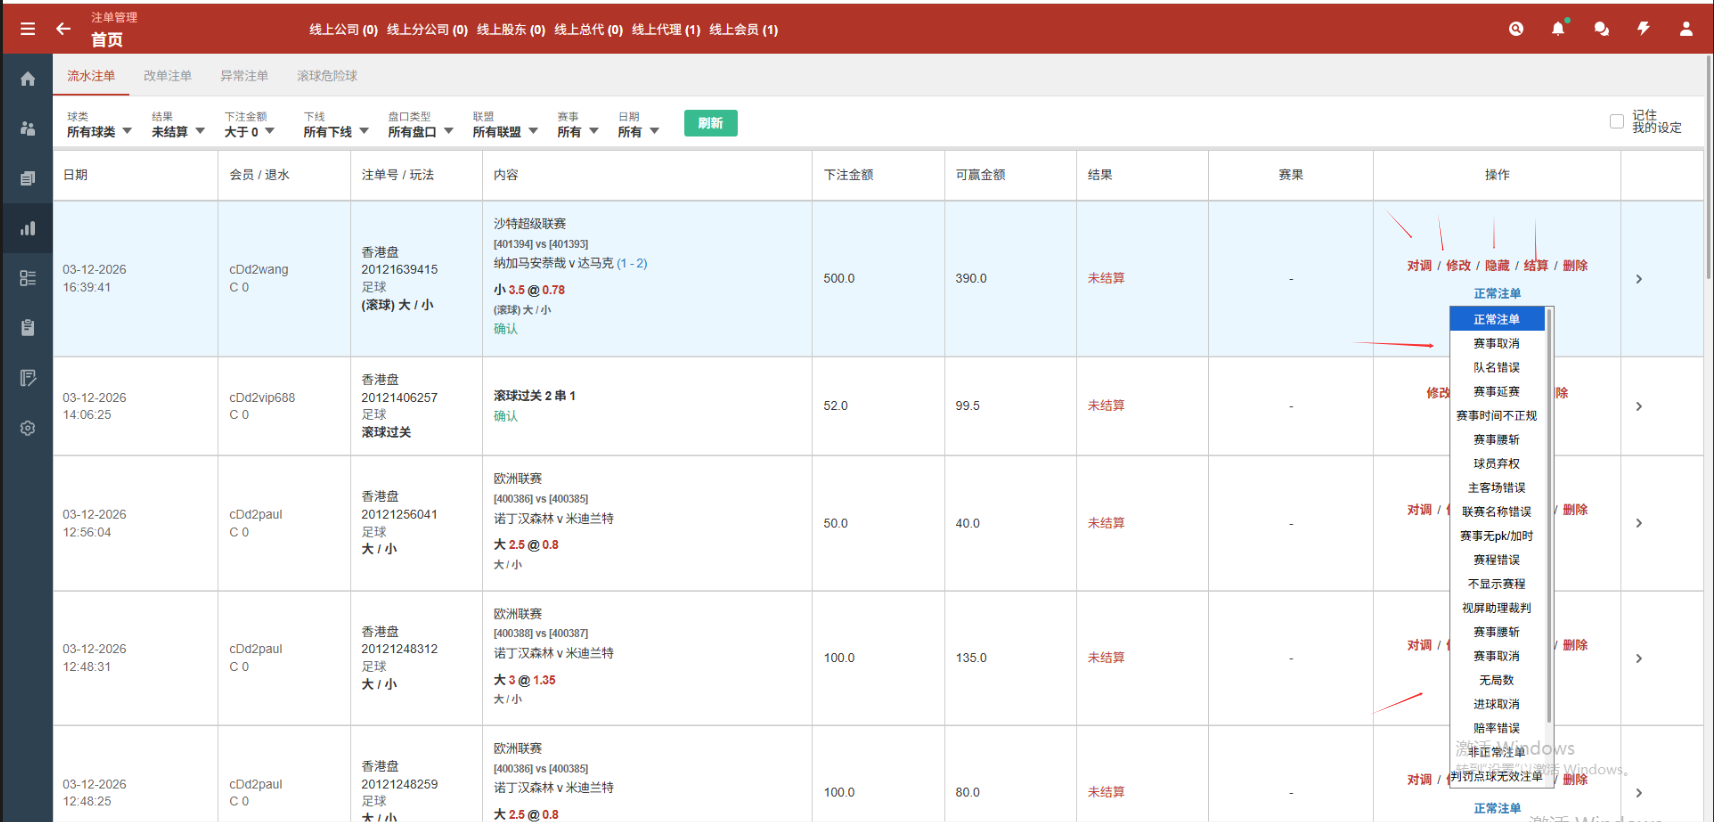Open the chat messages icon
The height and width of the screenshot is (822, 1714).
pyautogui.click(x=1601, y=29)
